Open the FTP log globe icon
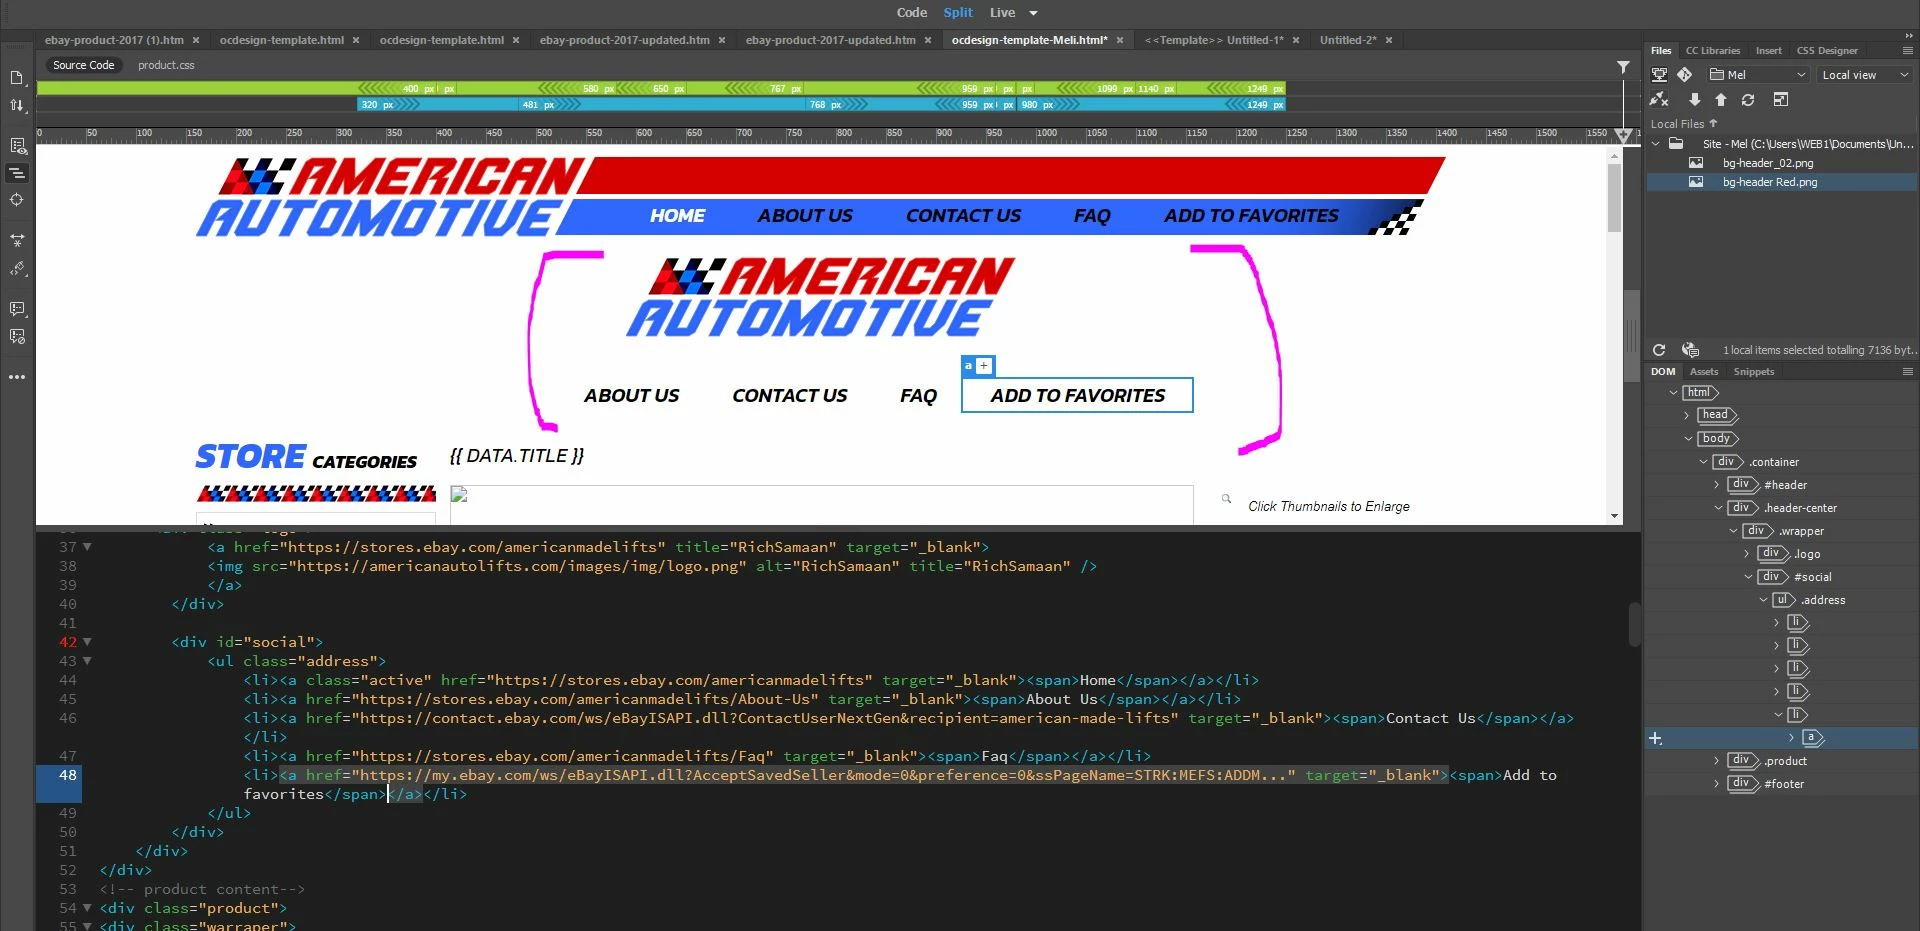 tap(1691, 350)
